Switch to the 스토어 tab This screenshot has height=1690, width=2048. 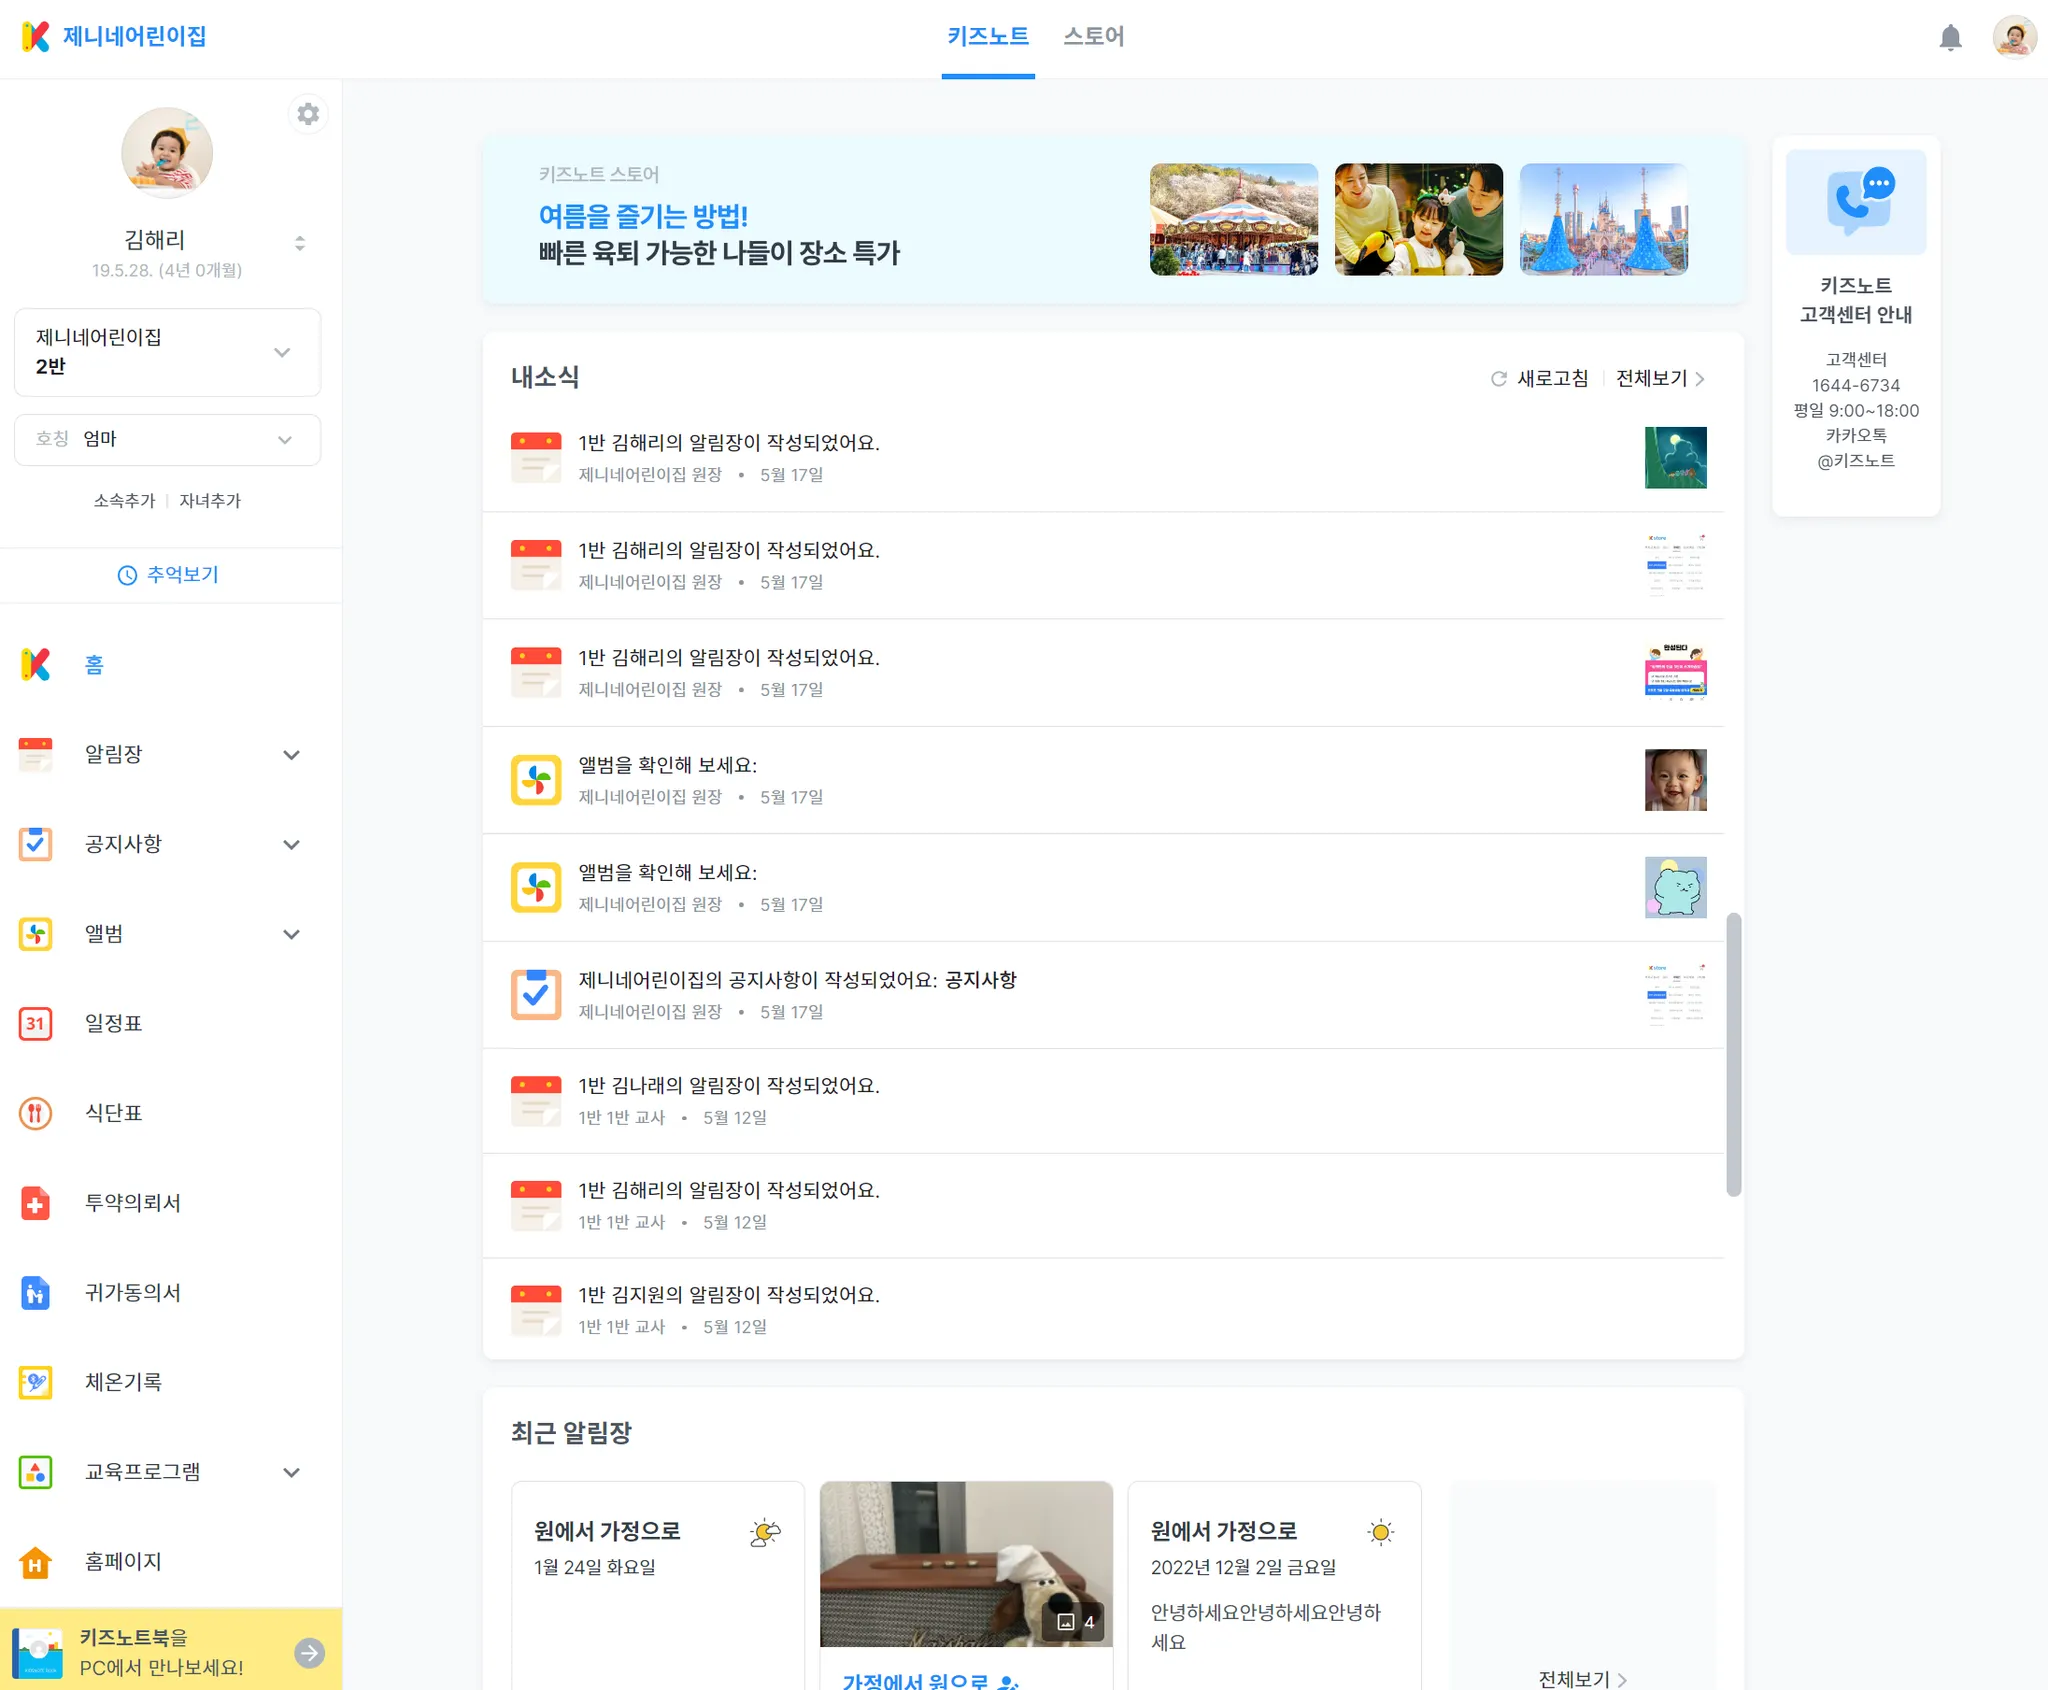point(1093,37)
